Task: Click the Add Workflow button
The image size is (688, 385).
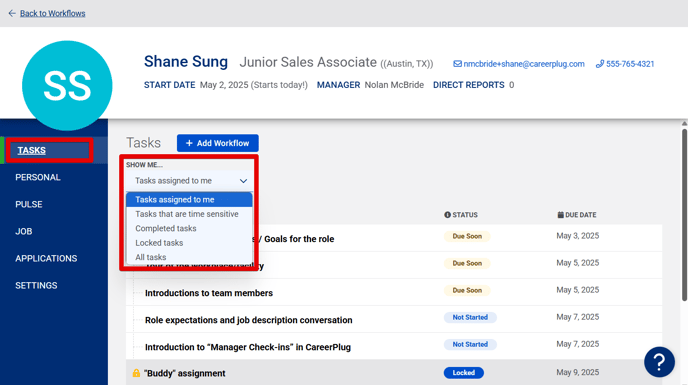Action: (218, 143)
